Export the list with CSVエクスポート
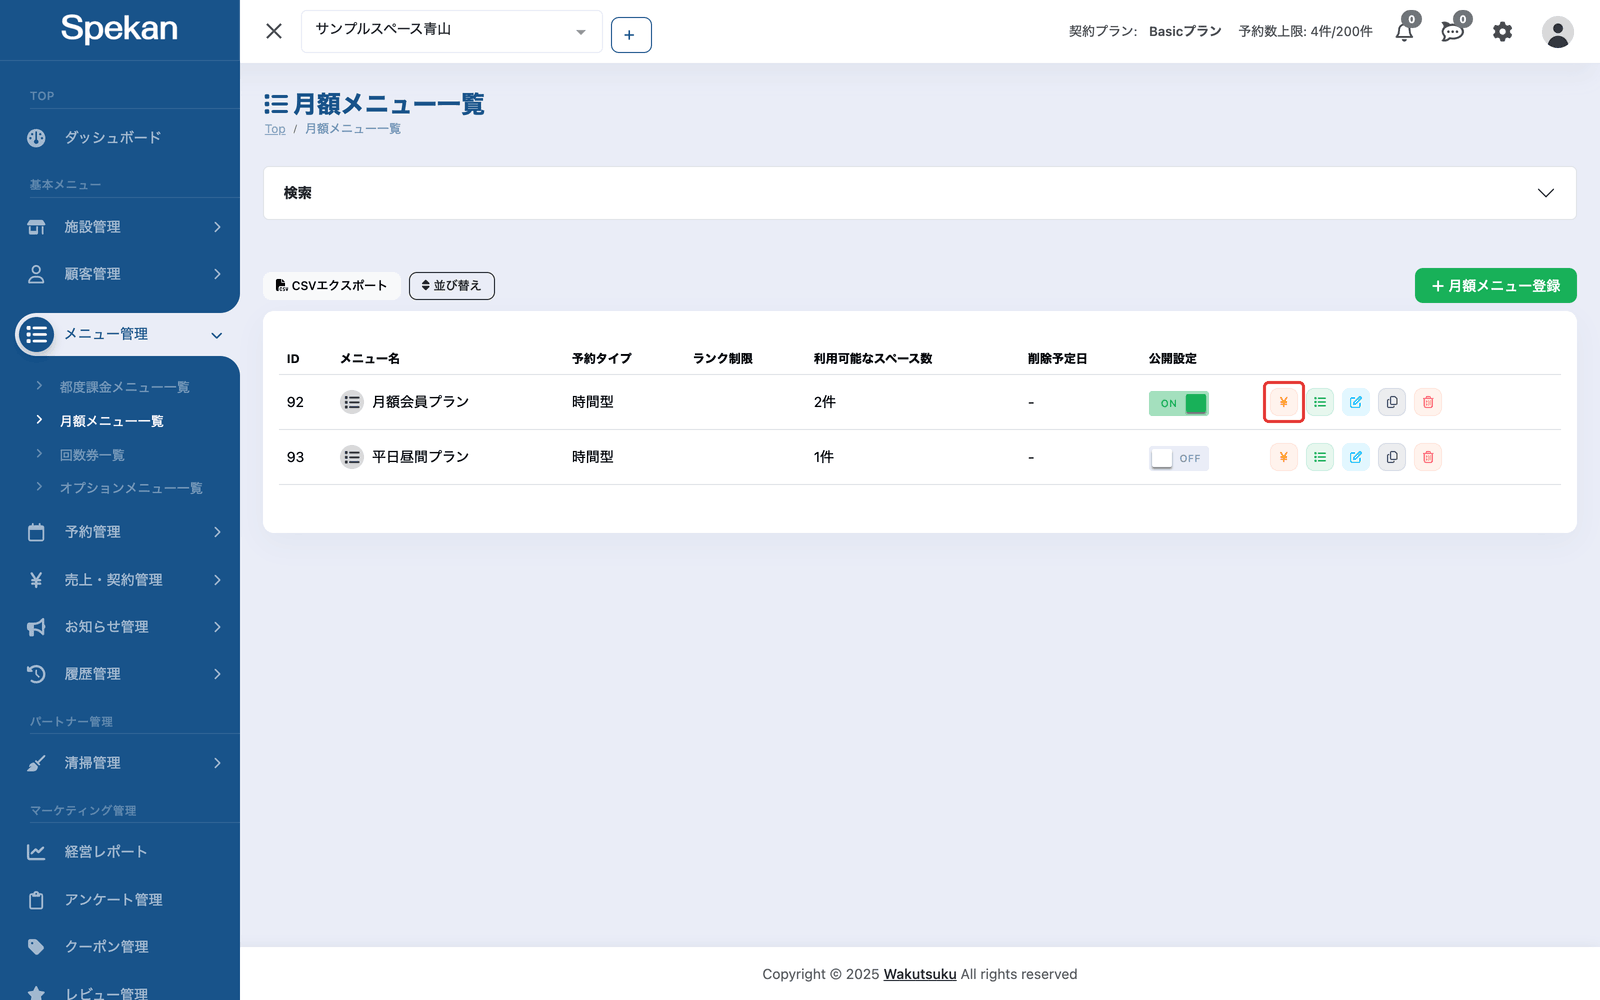 (x=332, y=286)
